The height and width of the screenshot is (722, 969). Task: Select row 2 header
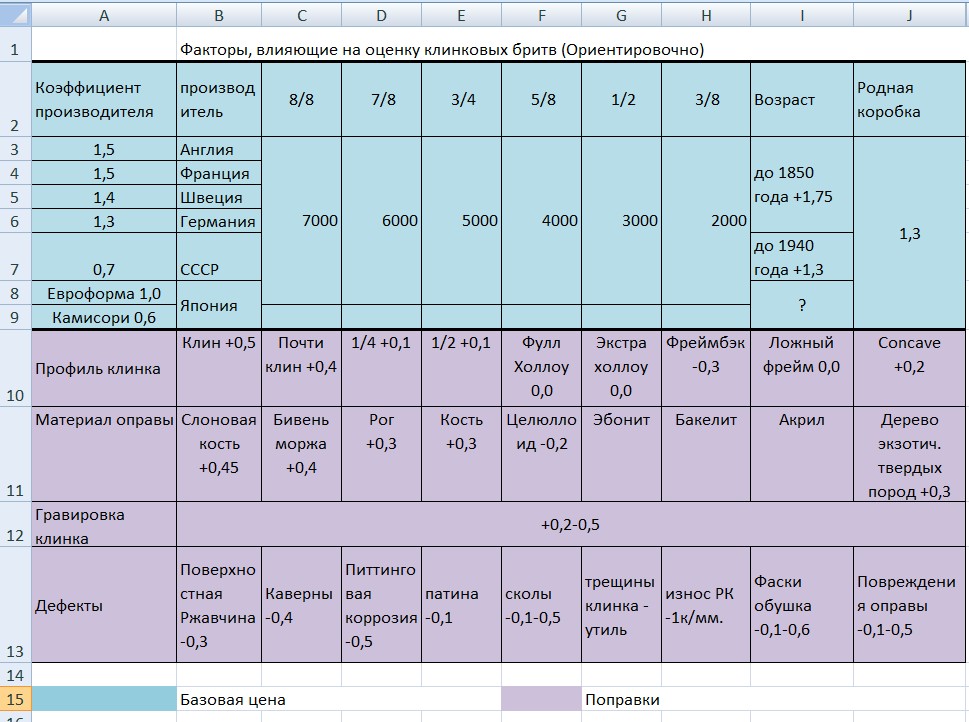pyautogui.click(x=16, y=99)
